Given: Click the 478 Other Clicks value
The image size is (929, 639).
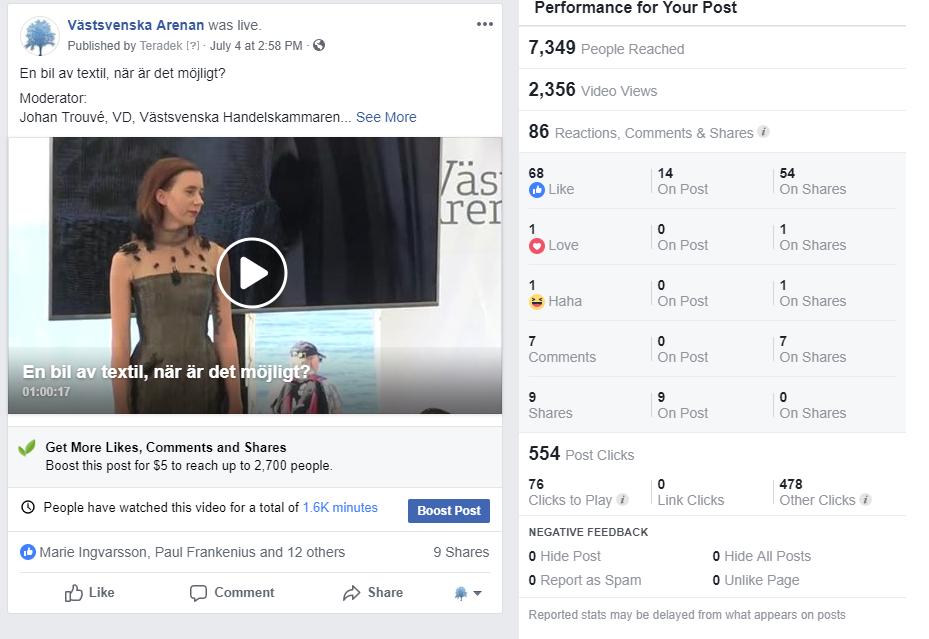Looking at the screenshot, I should coord(790,484).
